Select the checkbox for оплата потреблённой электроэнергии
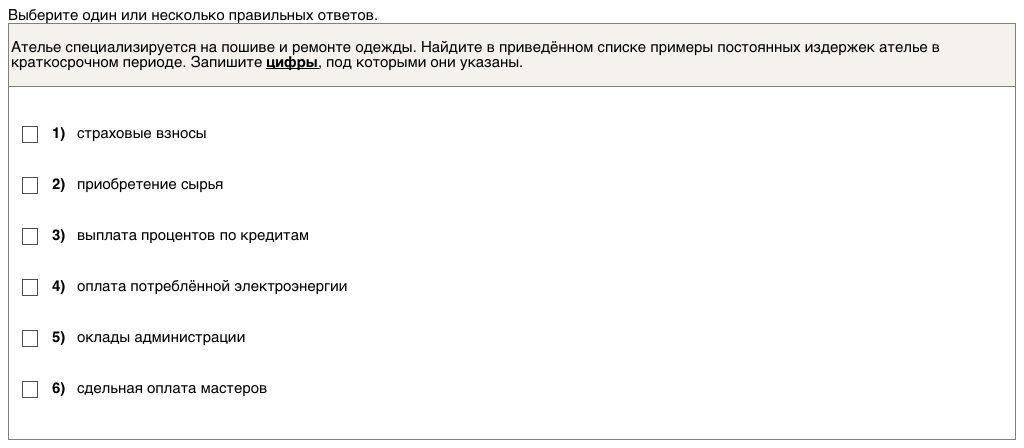Image resolution: width=1024 pixels, height=448 pixels. tap(30, 287)
